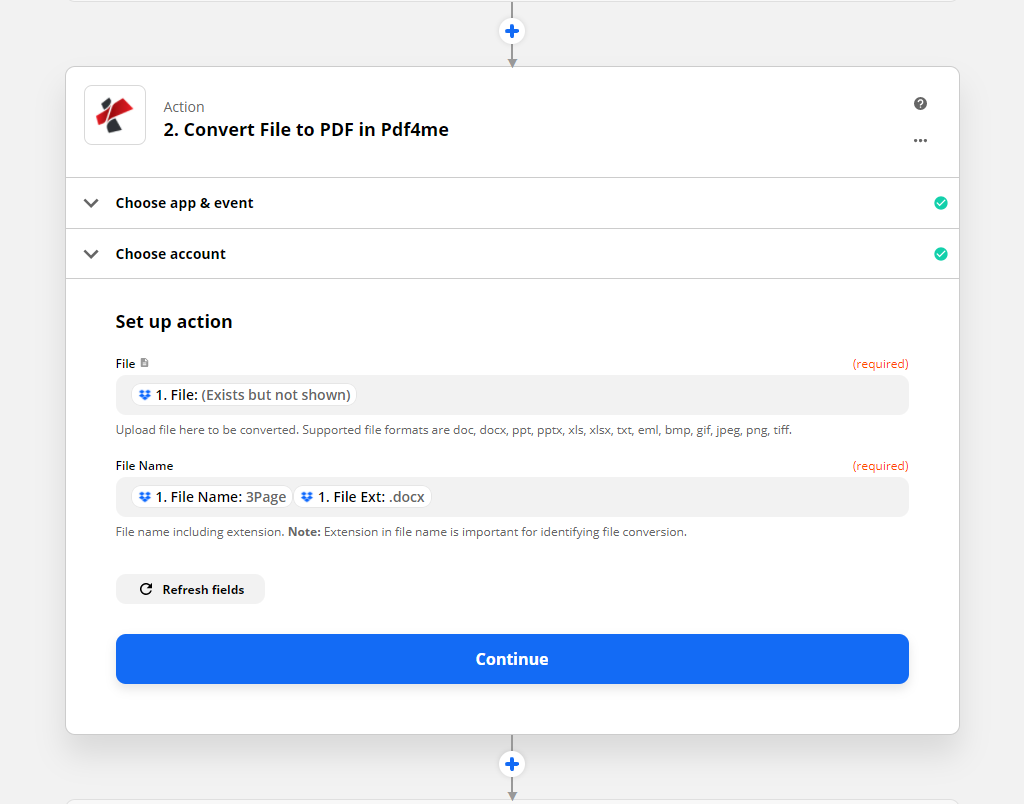Click the green checkmark on Choose account
This screenshot has width=1024, height=804.
click(940, 253)
